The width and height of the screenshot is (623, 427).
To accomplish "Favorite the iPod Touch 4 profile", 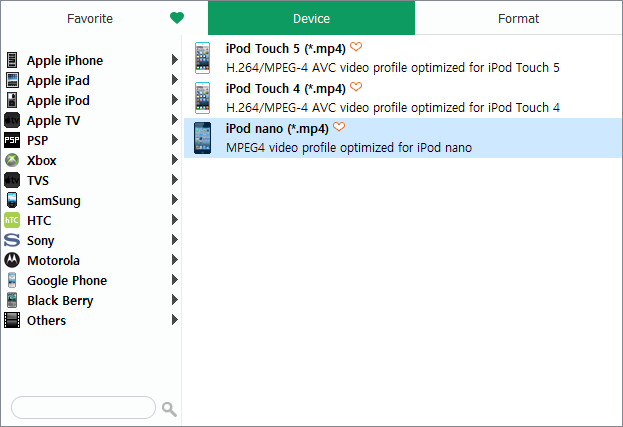I will coord(356,87).
